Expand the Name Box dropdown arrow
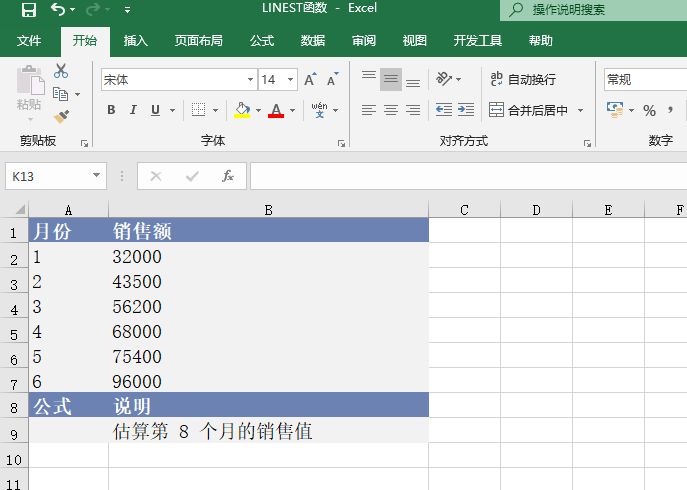This screenshot has width=687, height=490. [97, 176]
